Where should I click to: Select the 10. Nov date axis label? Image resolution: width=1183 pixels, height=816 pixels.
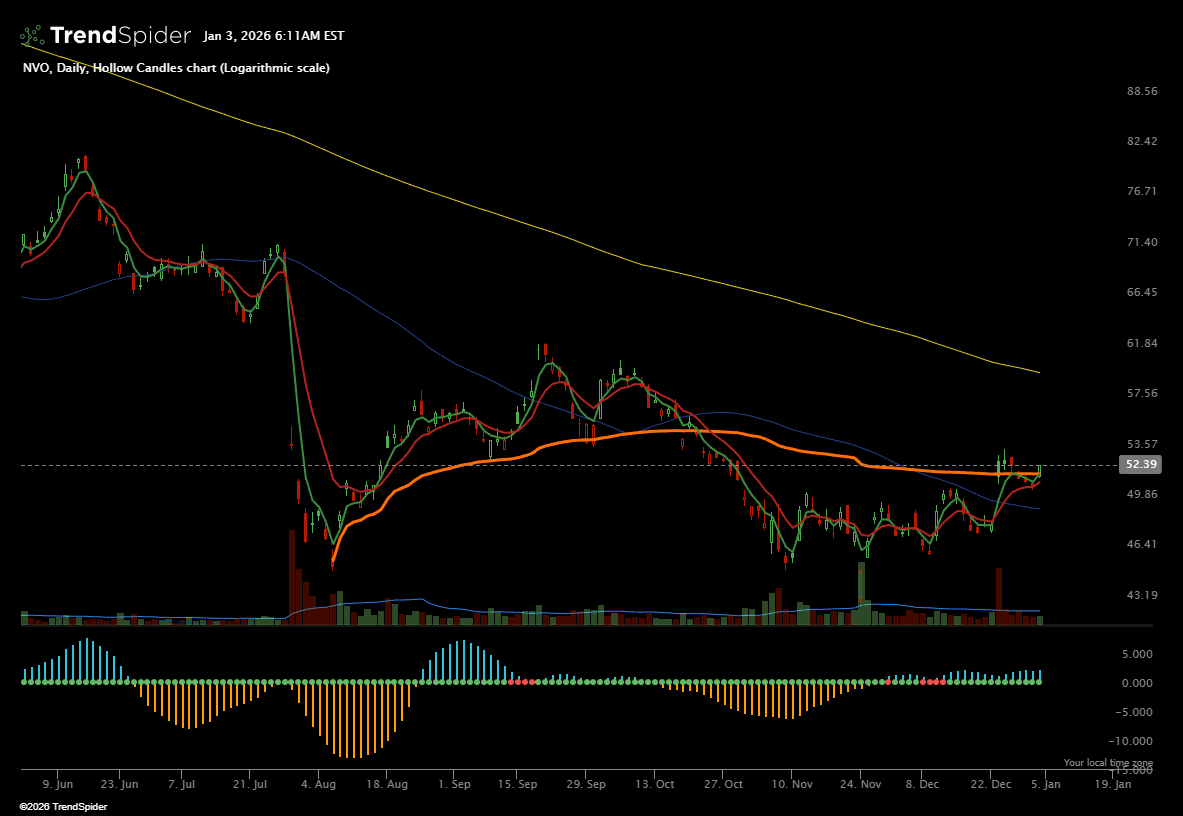point(790,785)
